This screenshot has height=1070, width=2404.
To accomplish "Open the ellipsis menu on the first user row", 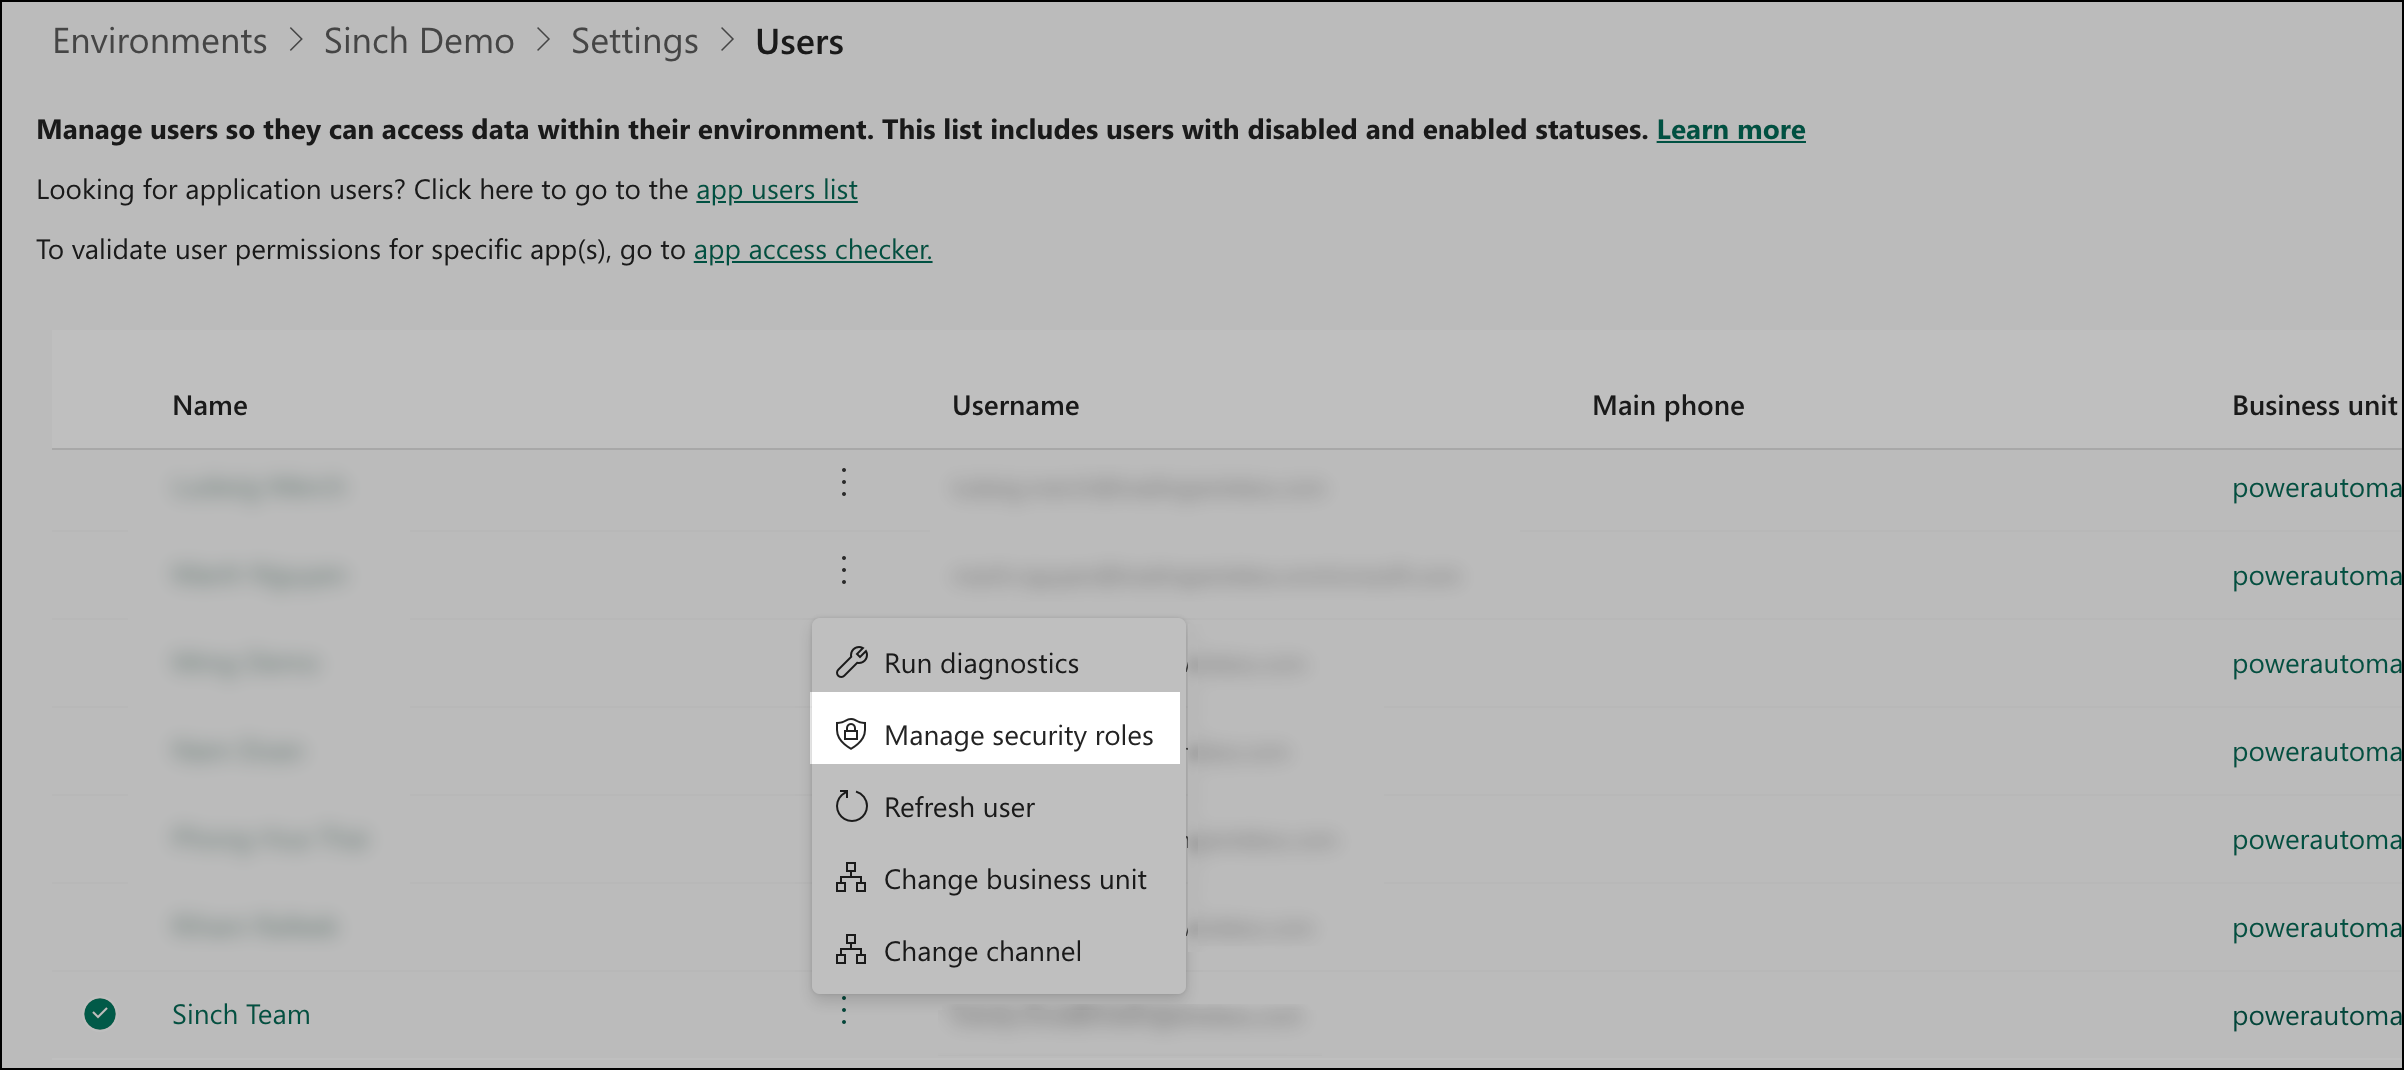I will (844, 483).
